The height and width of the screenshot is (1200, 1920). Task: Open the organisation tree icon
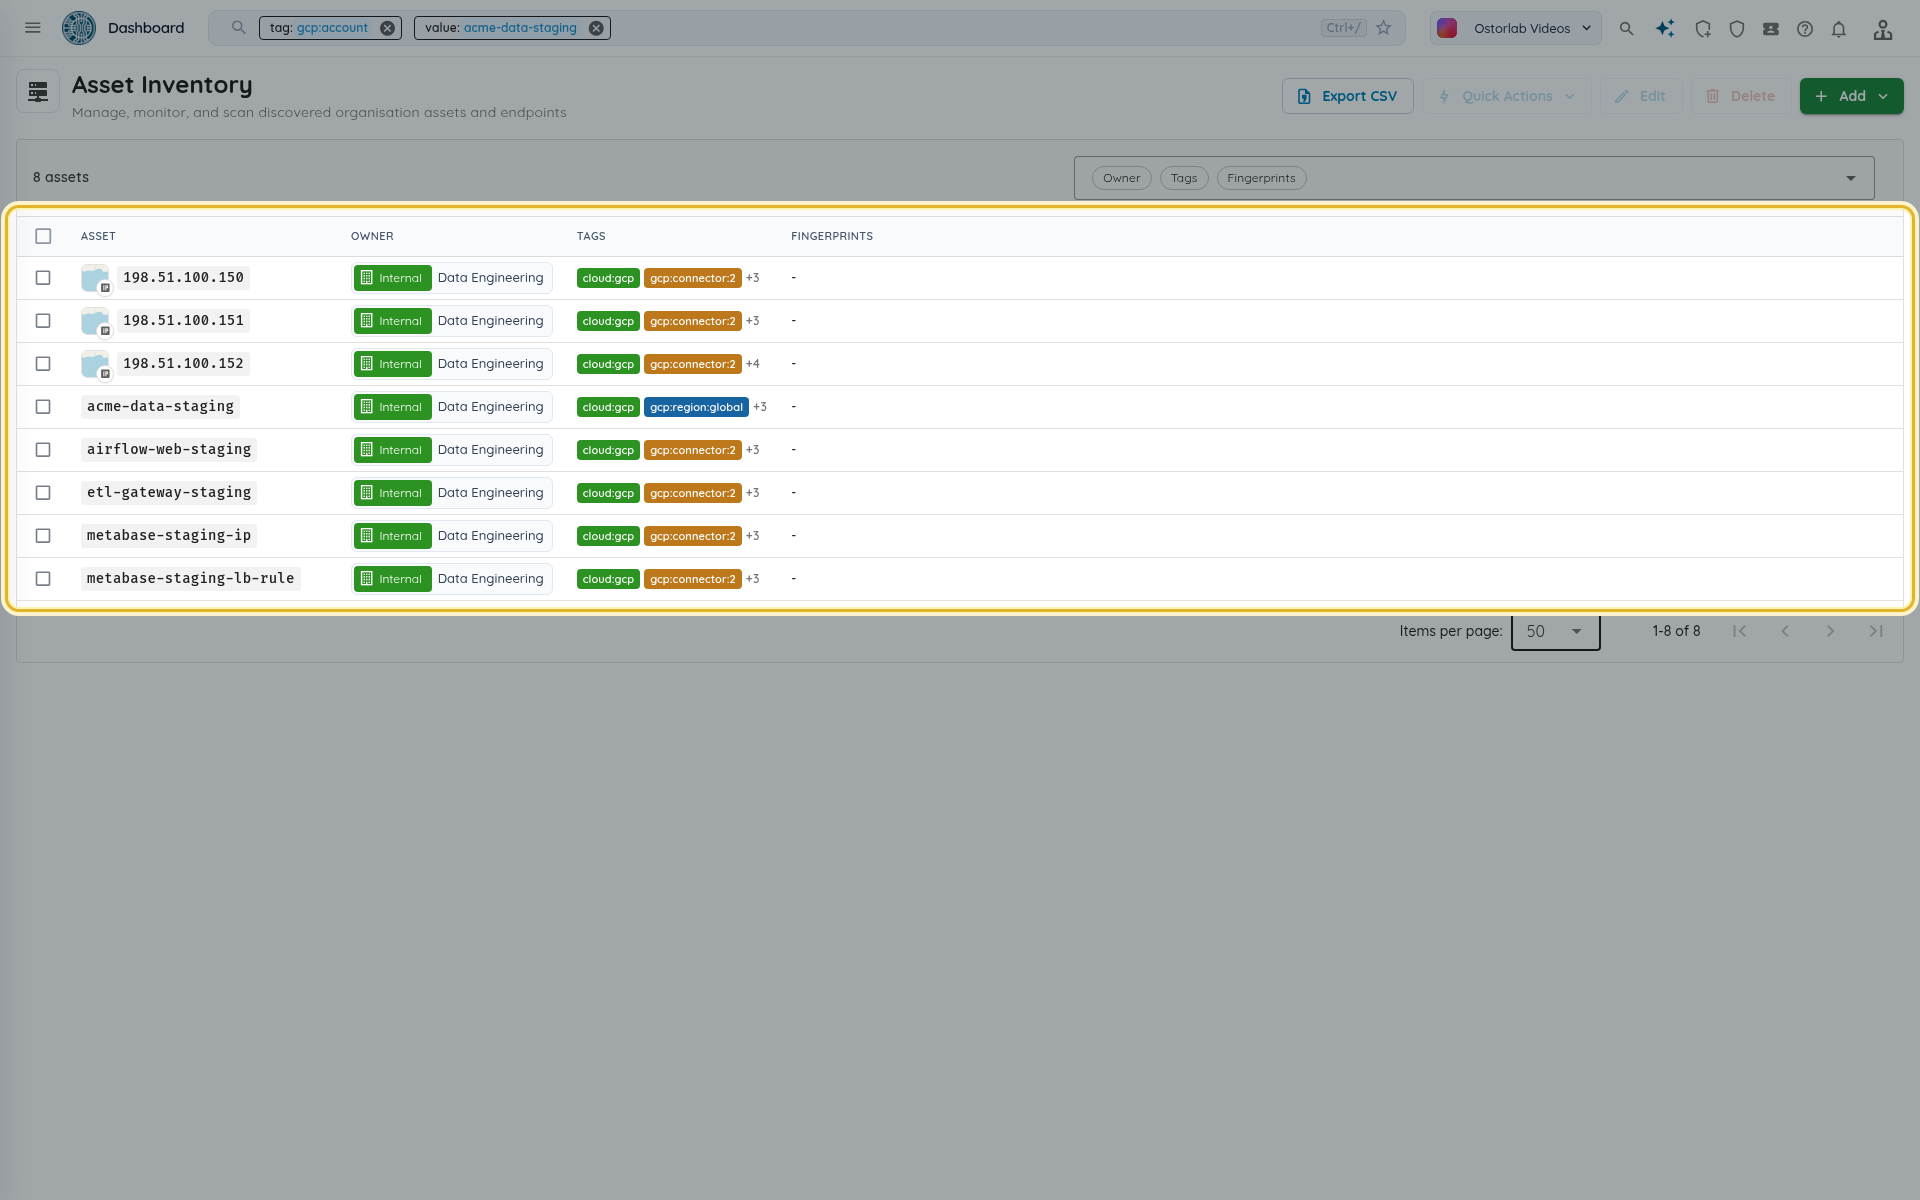1882,29
